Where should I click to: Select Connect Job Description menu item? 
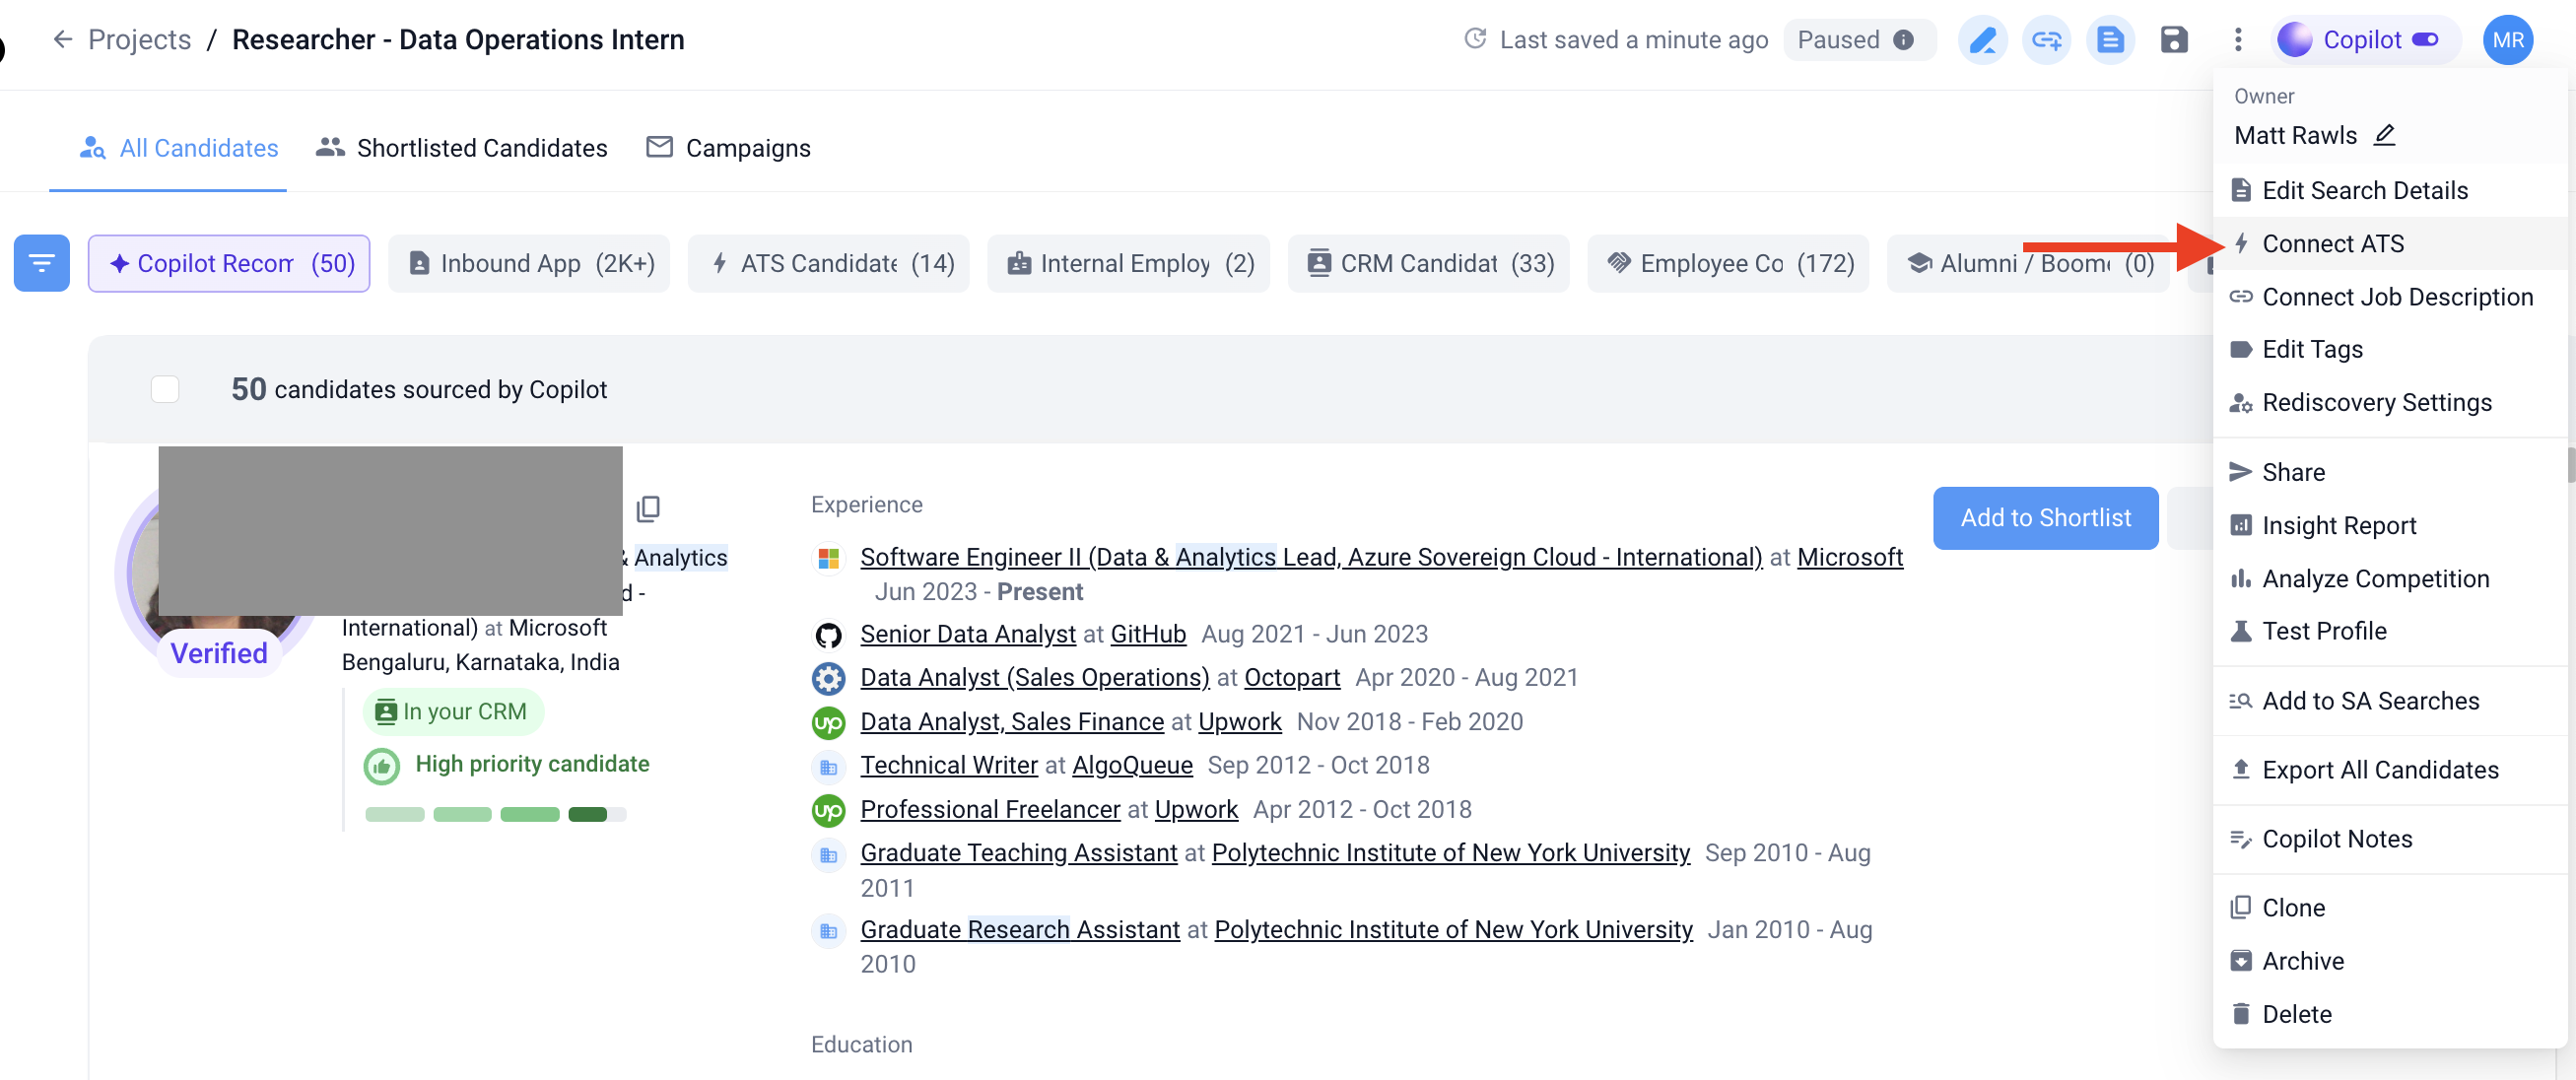tap(2390, 297)
